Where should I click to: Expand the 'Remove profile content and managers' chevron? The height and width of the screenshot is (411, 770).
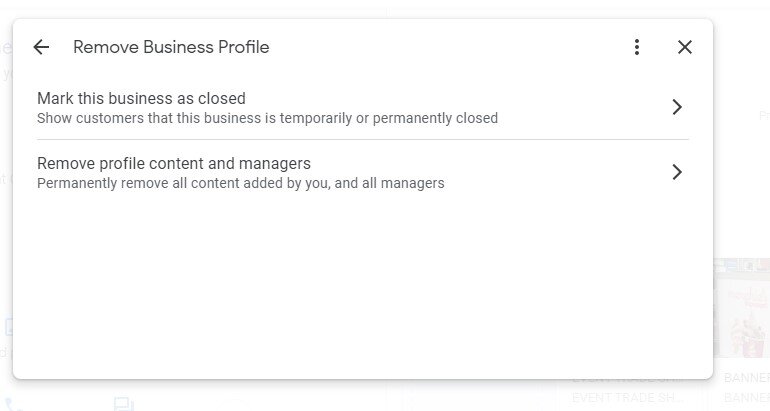[677, 172]
